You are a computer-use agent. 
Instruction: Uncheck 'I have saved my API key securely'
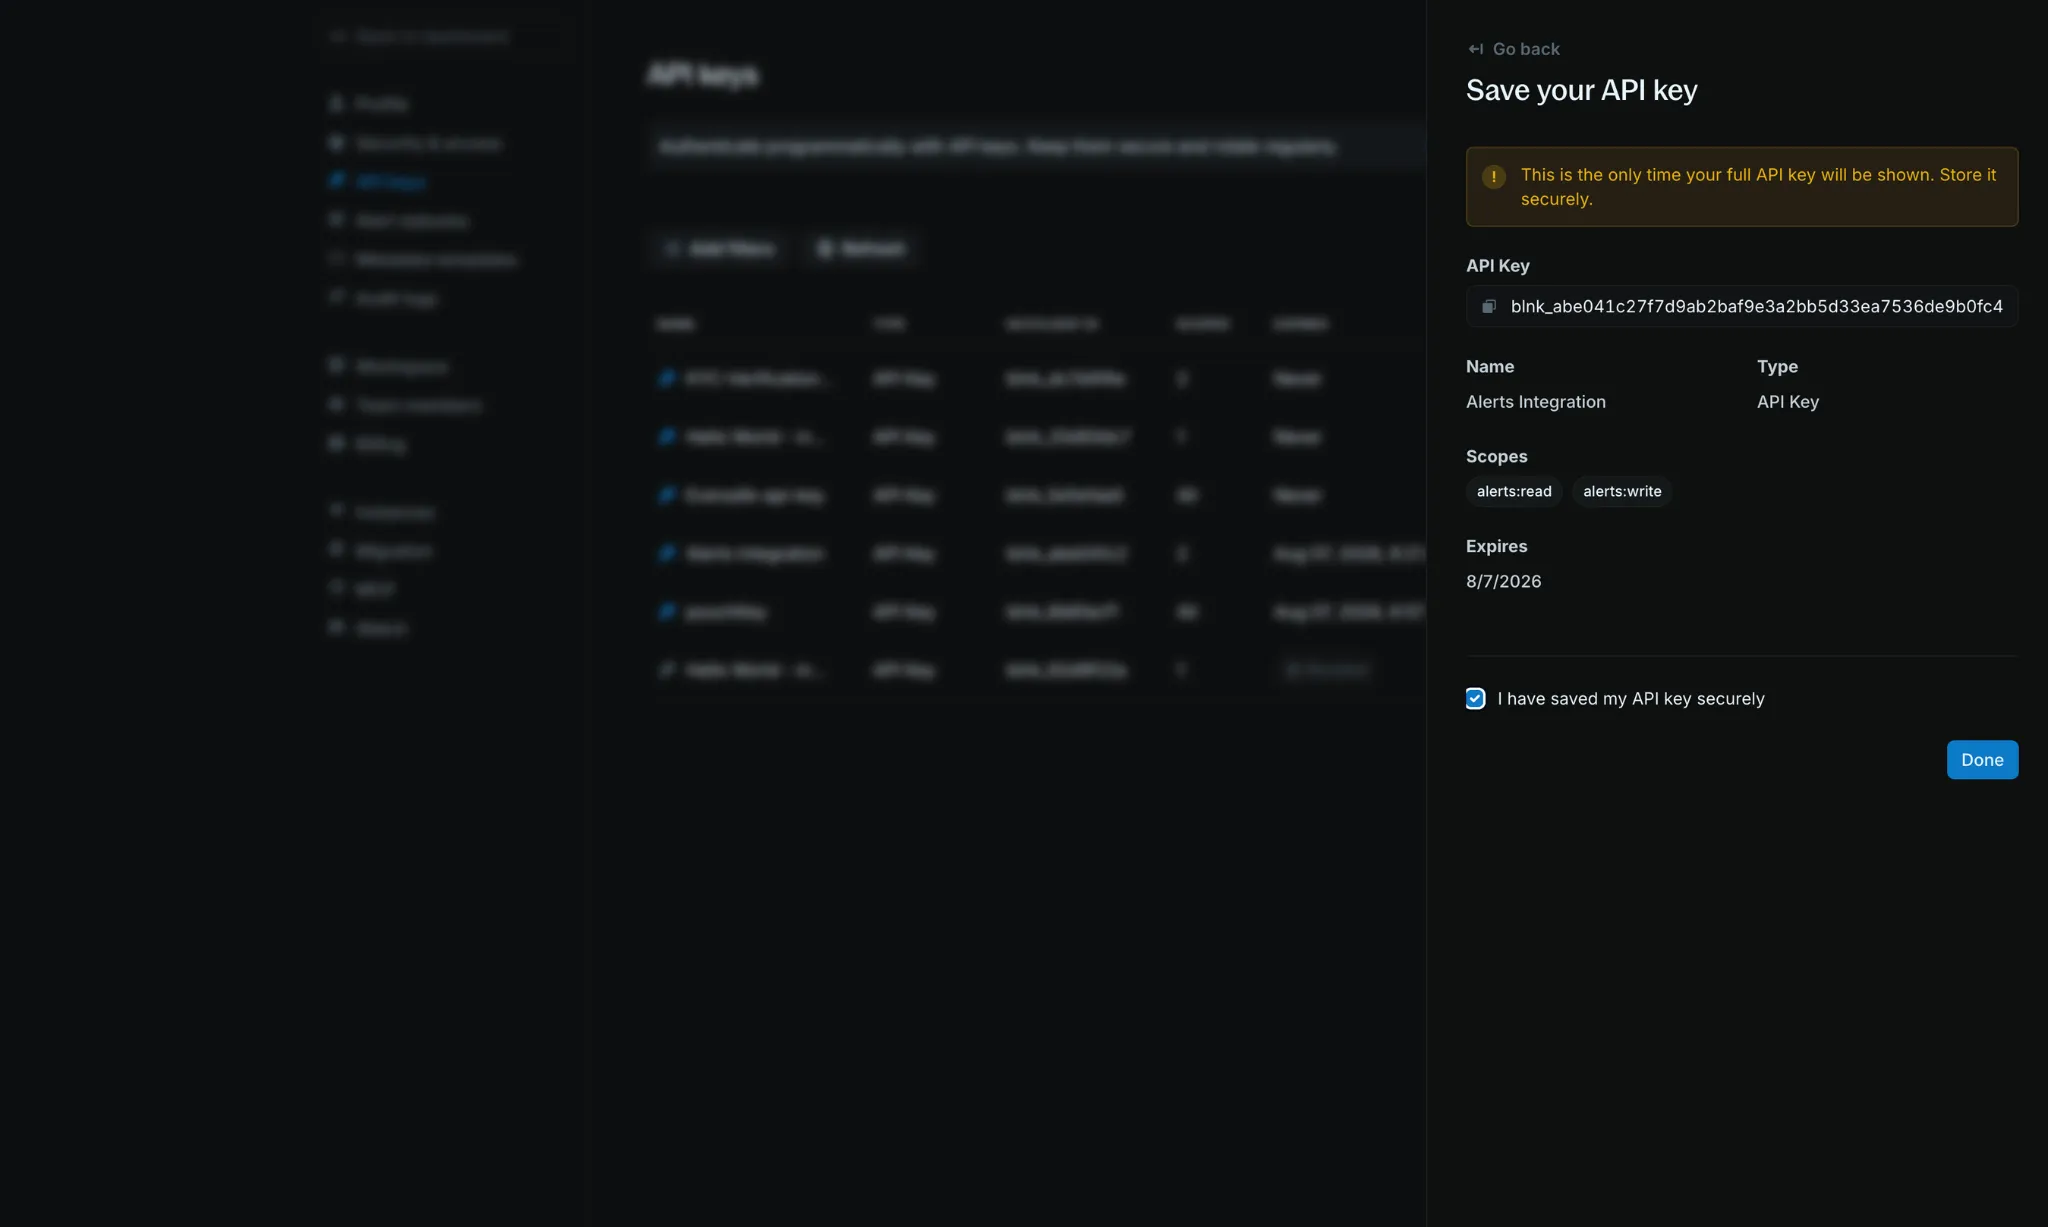pyautogui.click(x=1475, y=698)
